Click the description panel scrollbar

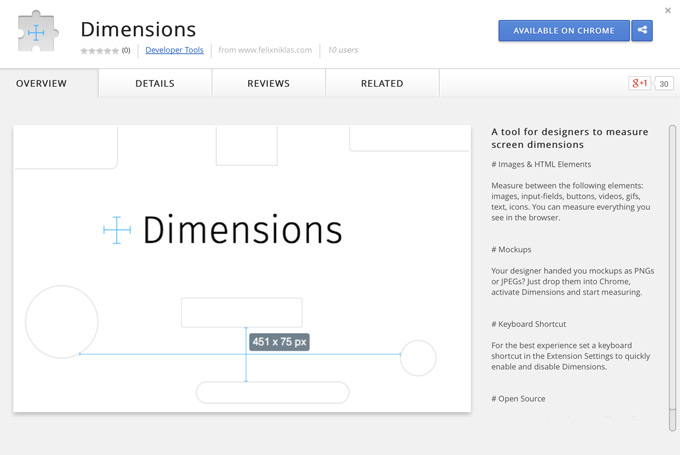pos(672,278)
